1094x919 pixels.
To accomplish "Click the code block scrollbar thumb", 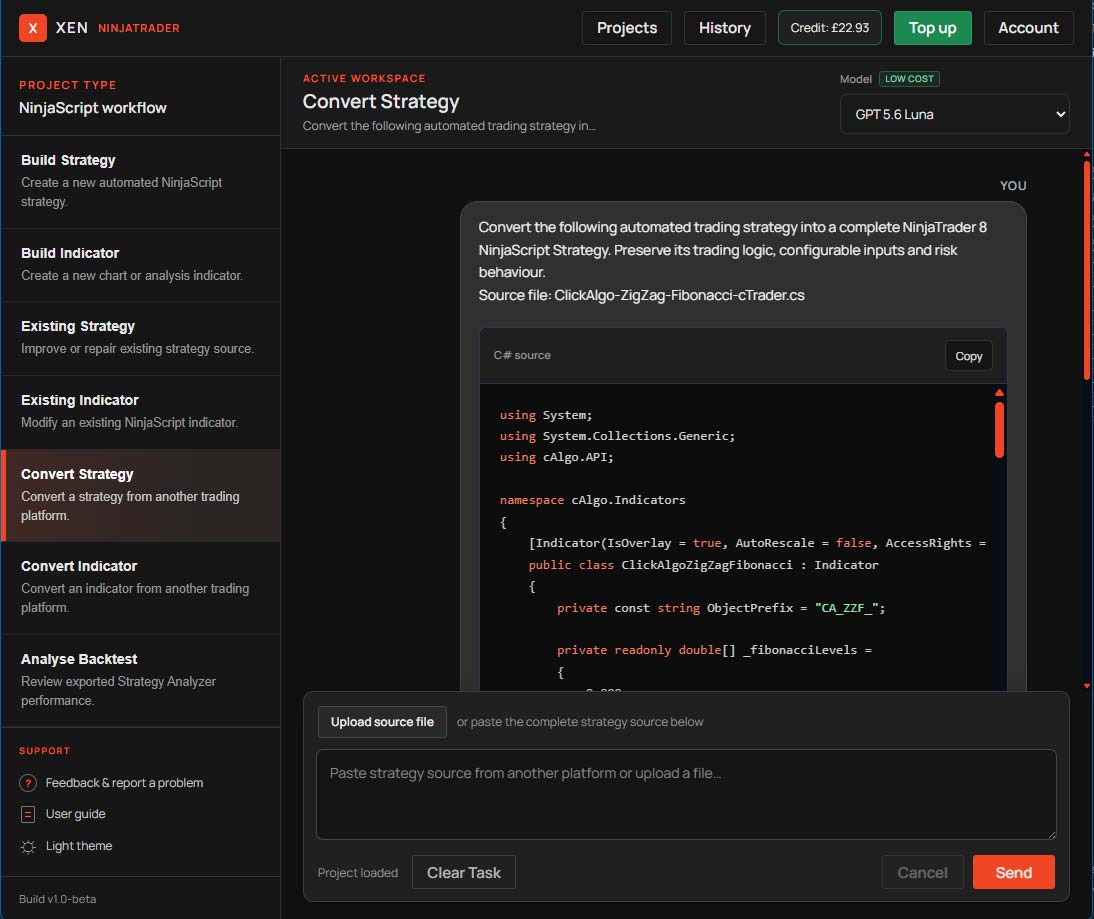I will (x=999, y=430).
